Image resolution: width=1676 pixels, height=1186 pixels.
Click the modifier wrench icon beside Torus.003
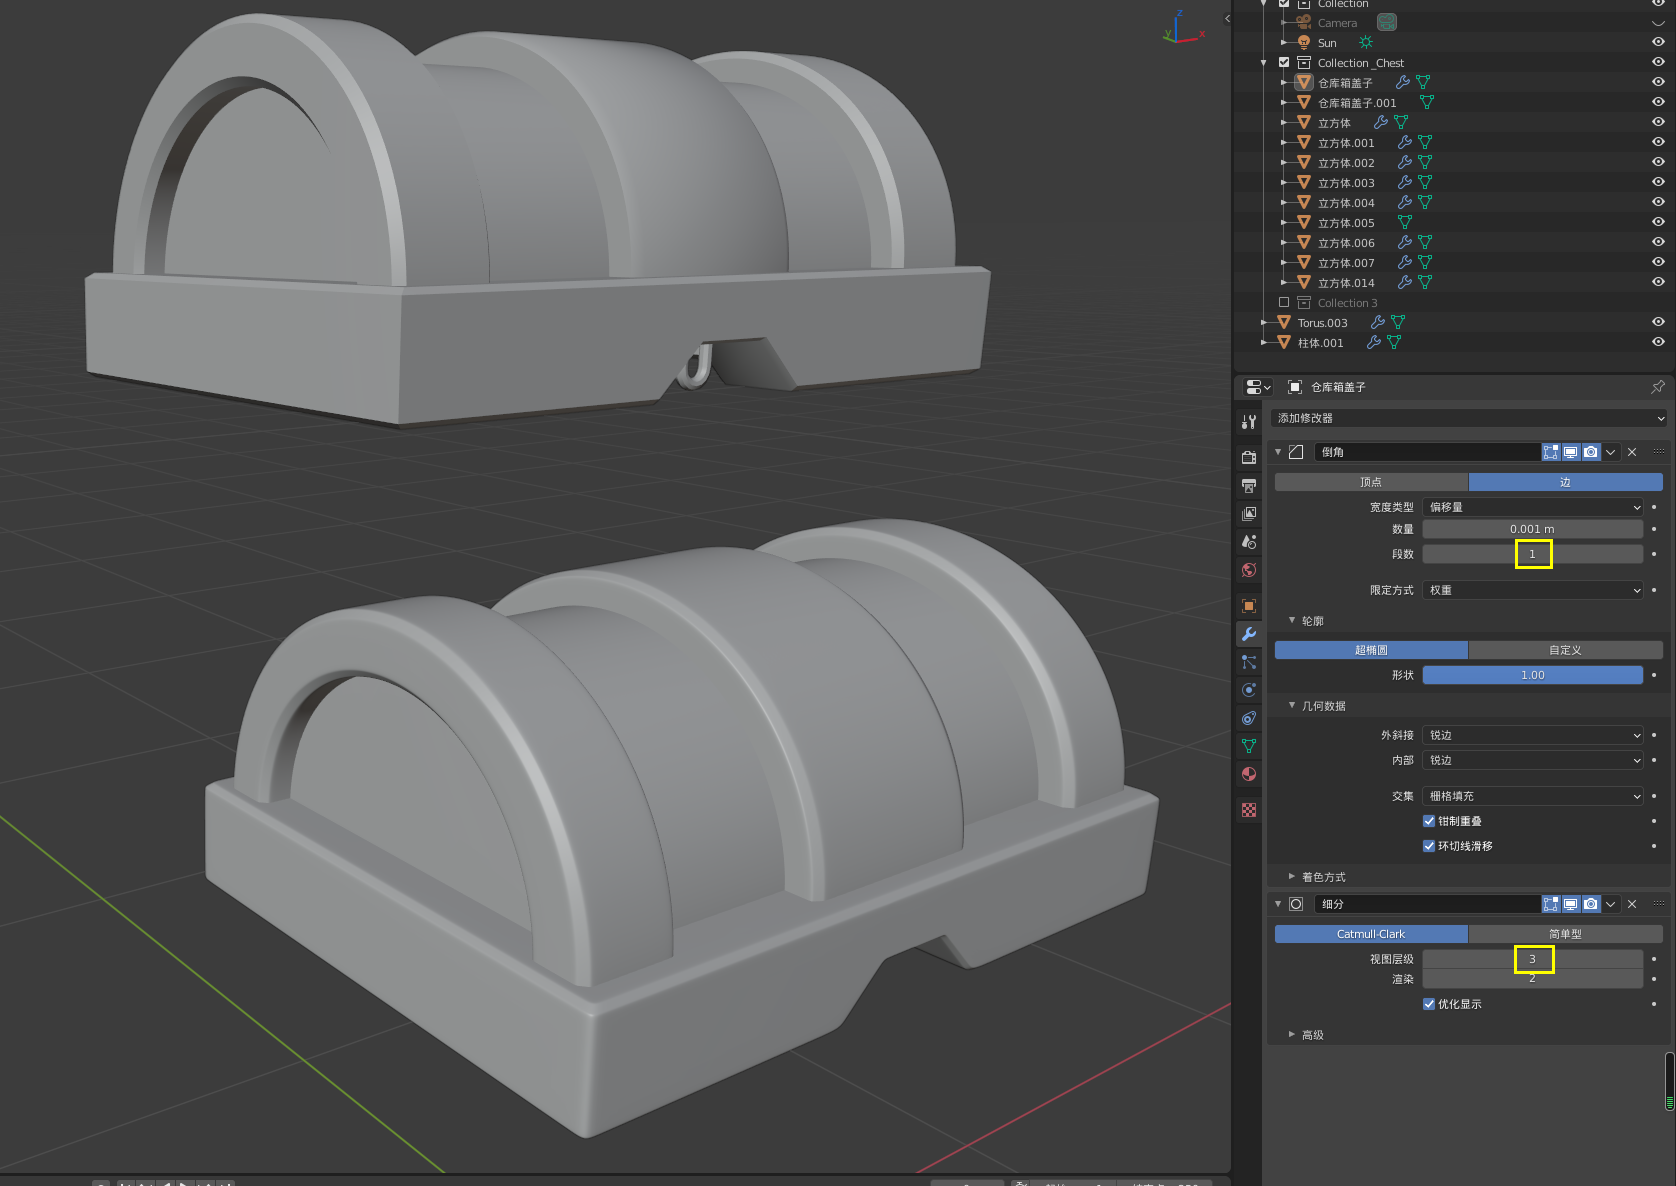1378,322
